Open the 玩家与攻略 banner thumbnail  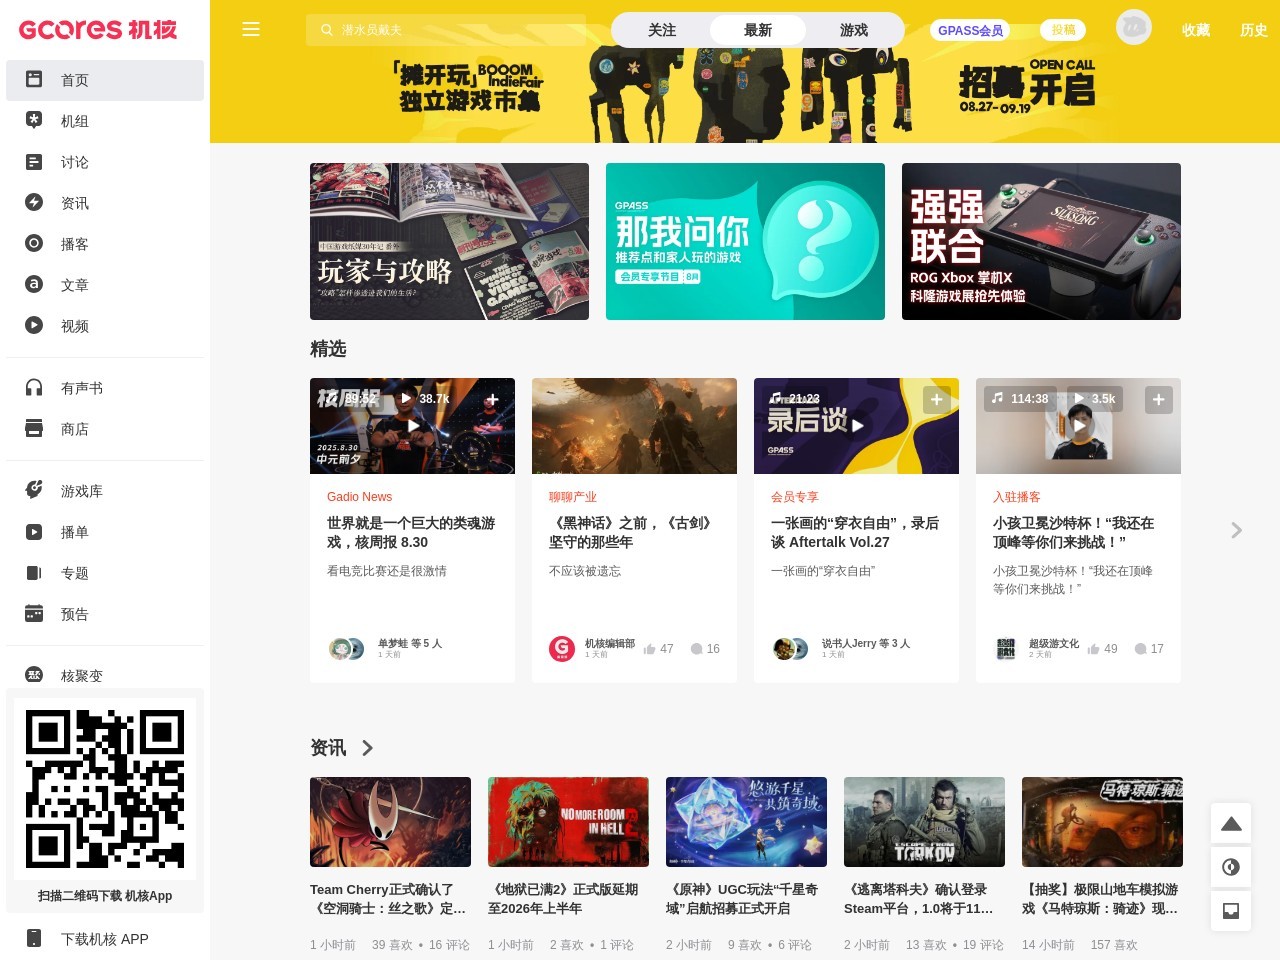[449, 241]
